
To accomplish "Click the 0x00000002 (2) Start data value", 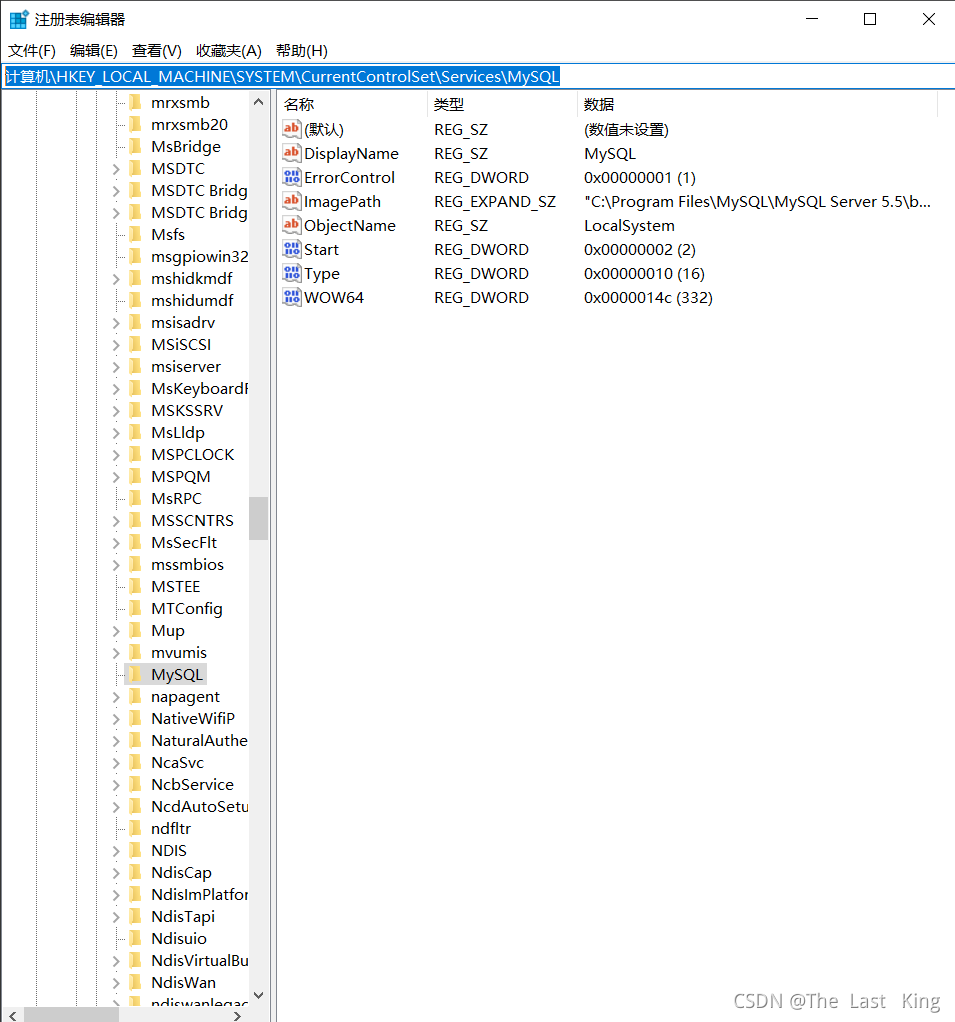I will coord(639,249).
